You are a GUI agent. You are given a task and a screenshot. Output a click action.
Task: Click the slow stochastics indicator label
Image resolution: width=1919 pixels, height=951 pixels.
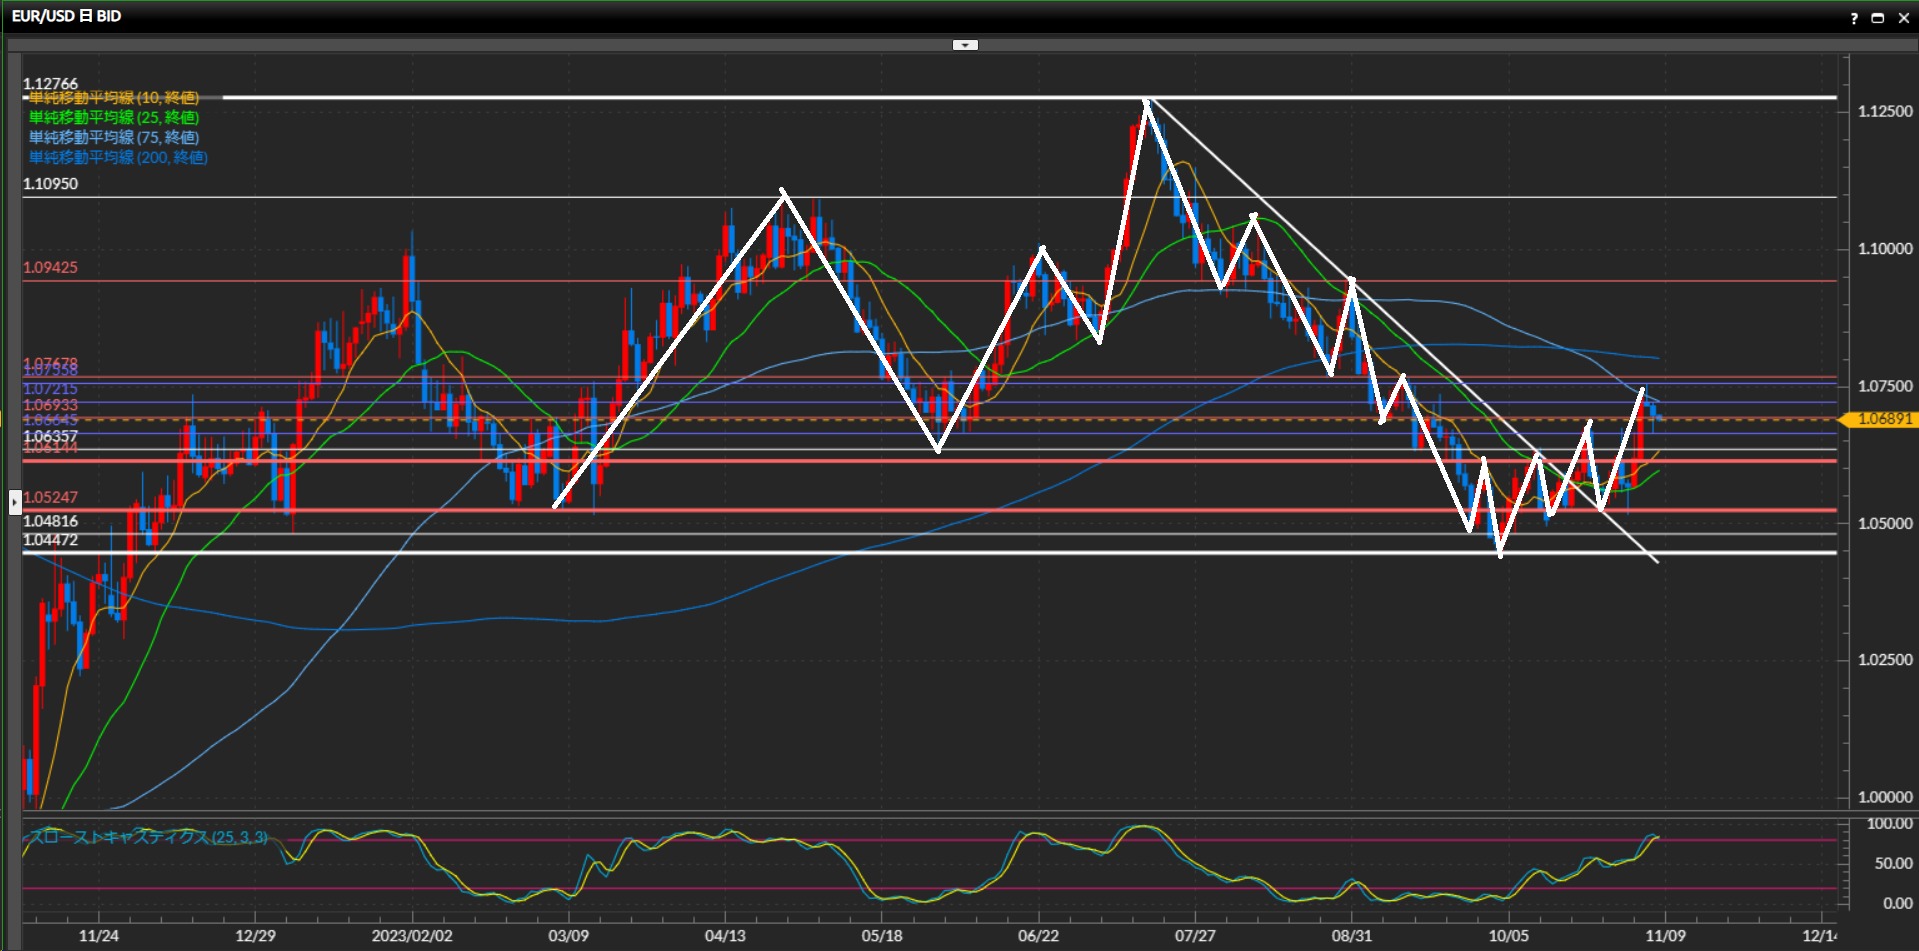[x=148, y=837]
